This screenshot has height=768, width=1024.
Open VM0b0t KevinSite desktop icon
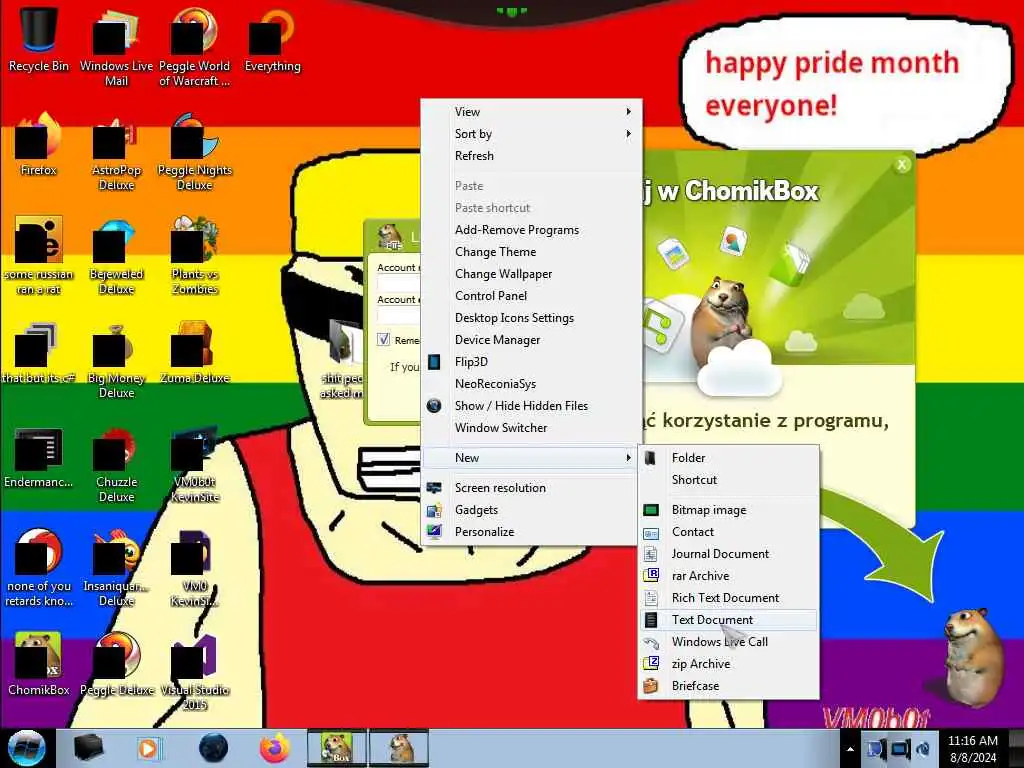[x=194, y=464]
